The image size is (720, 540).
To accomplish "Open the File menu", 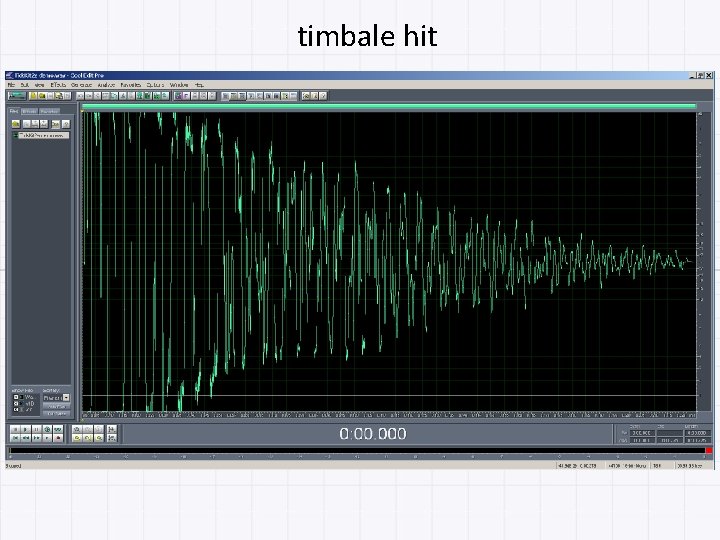I will pyautogui.click(x=11, y=85).
